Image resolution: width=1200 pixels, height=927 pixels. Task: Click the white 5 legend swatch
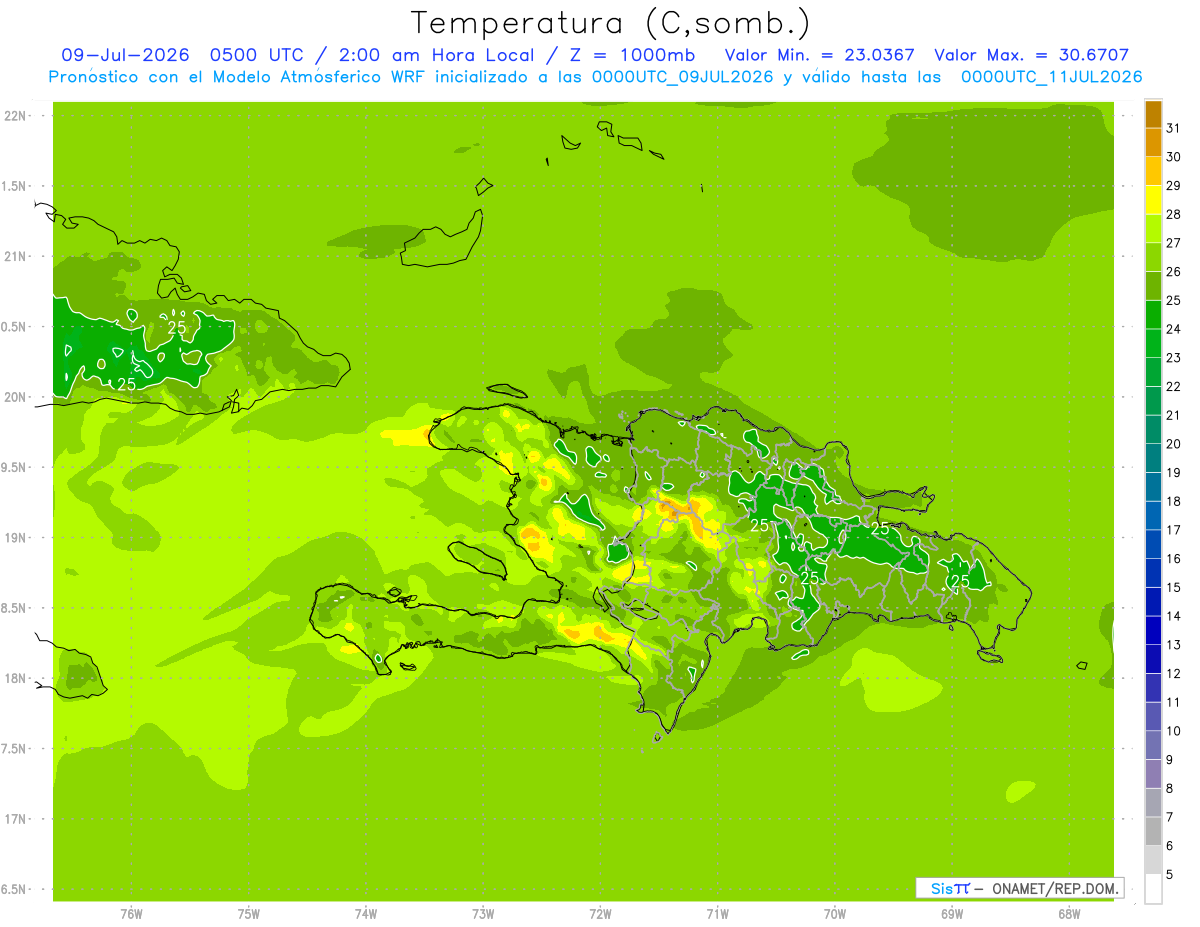(x=1153, y=889)
